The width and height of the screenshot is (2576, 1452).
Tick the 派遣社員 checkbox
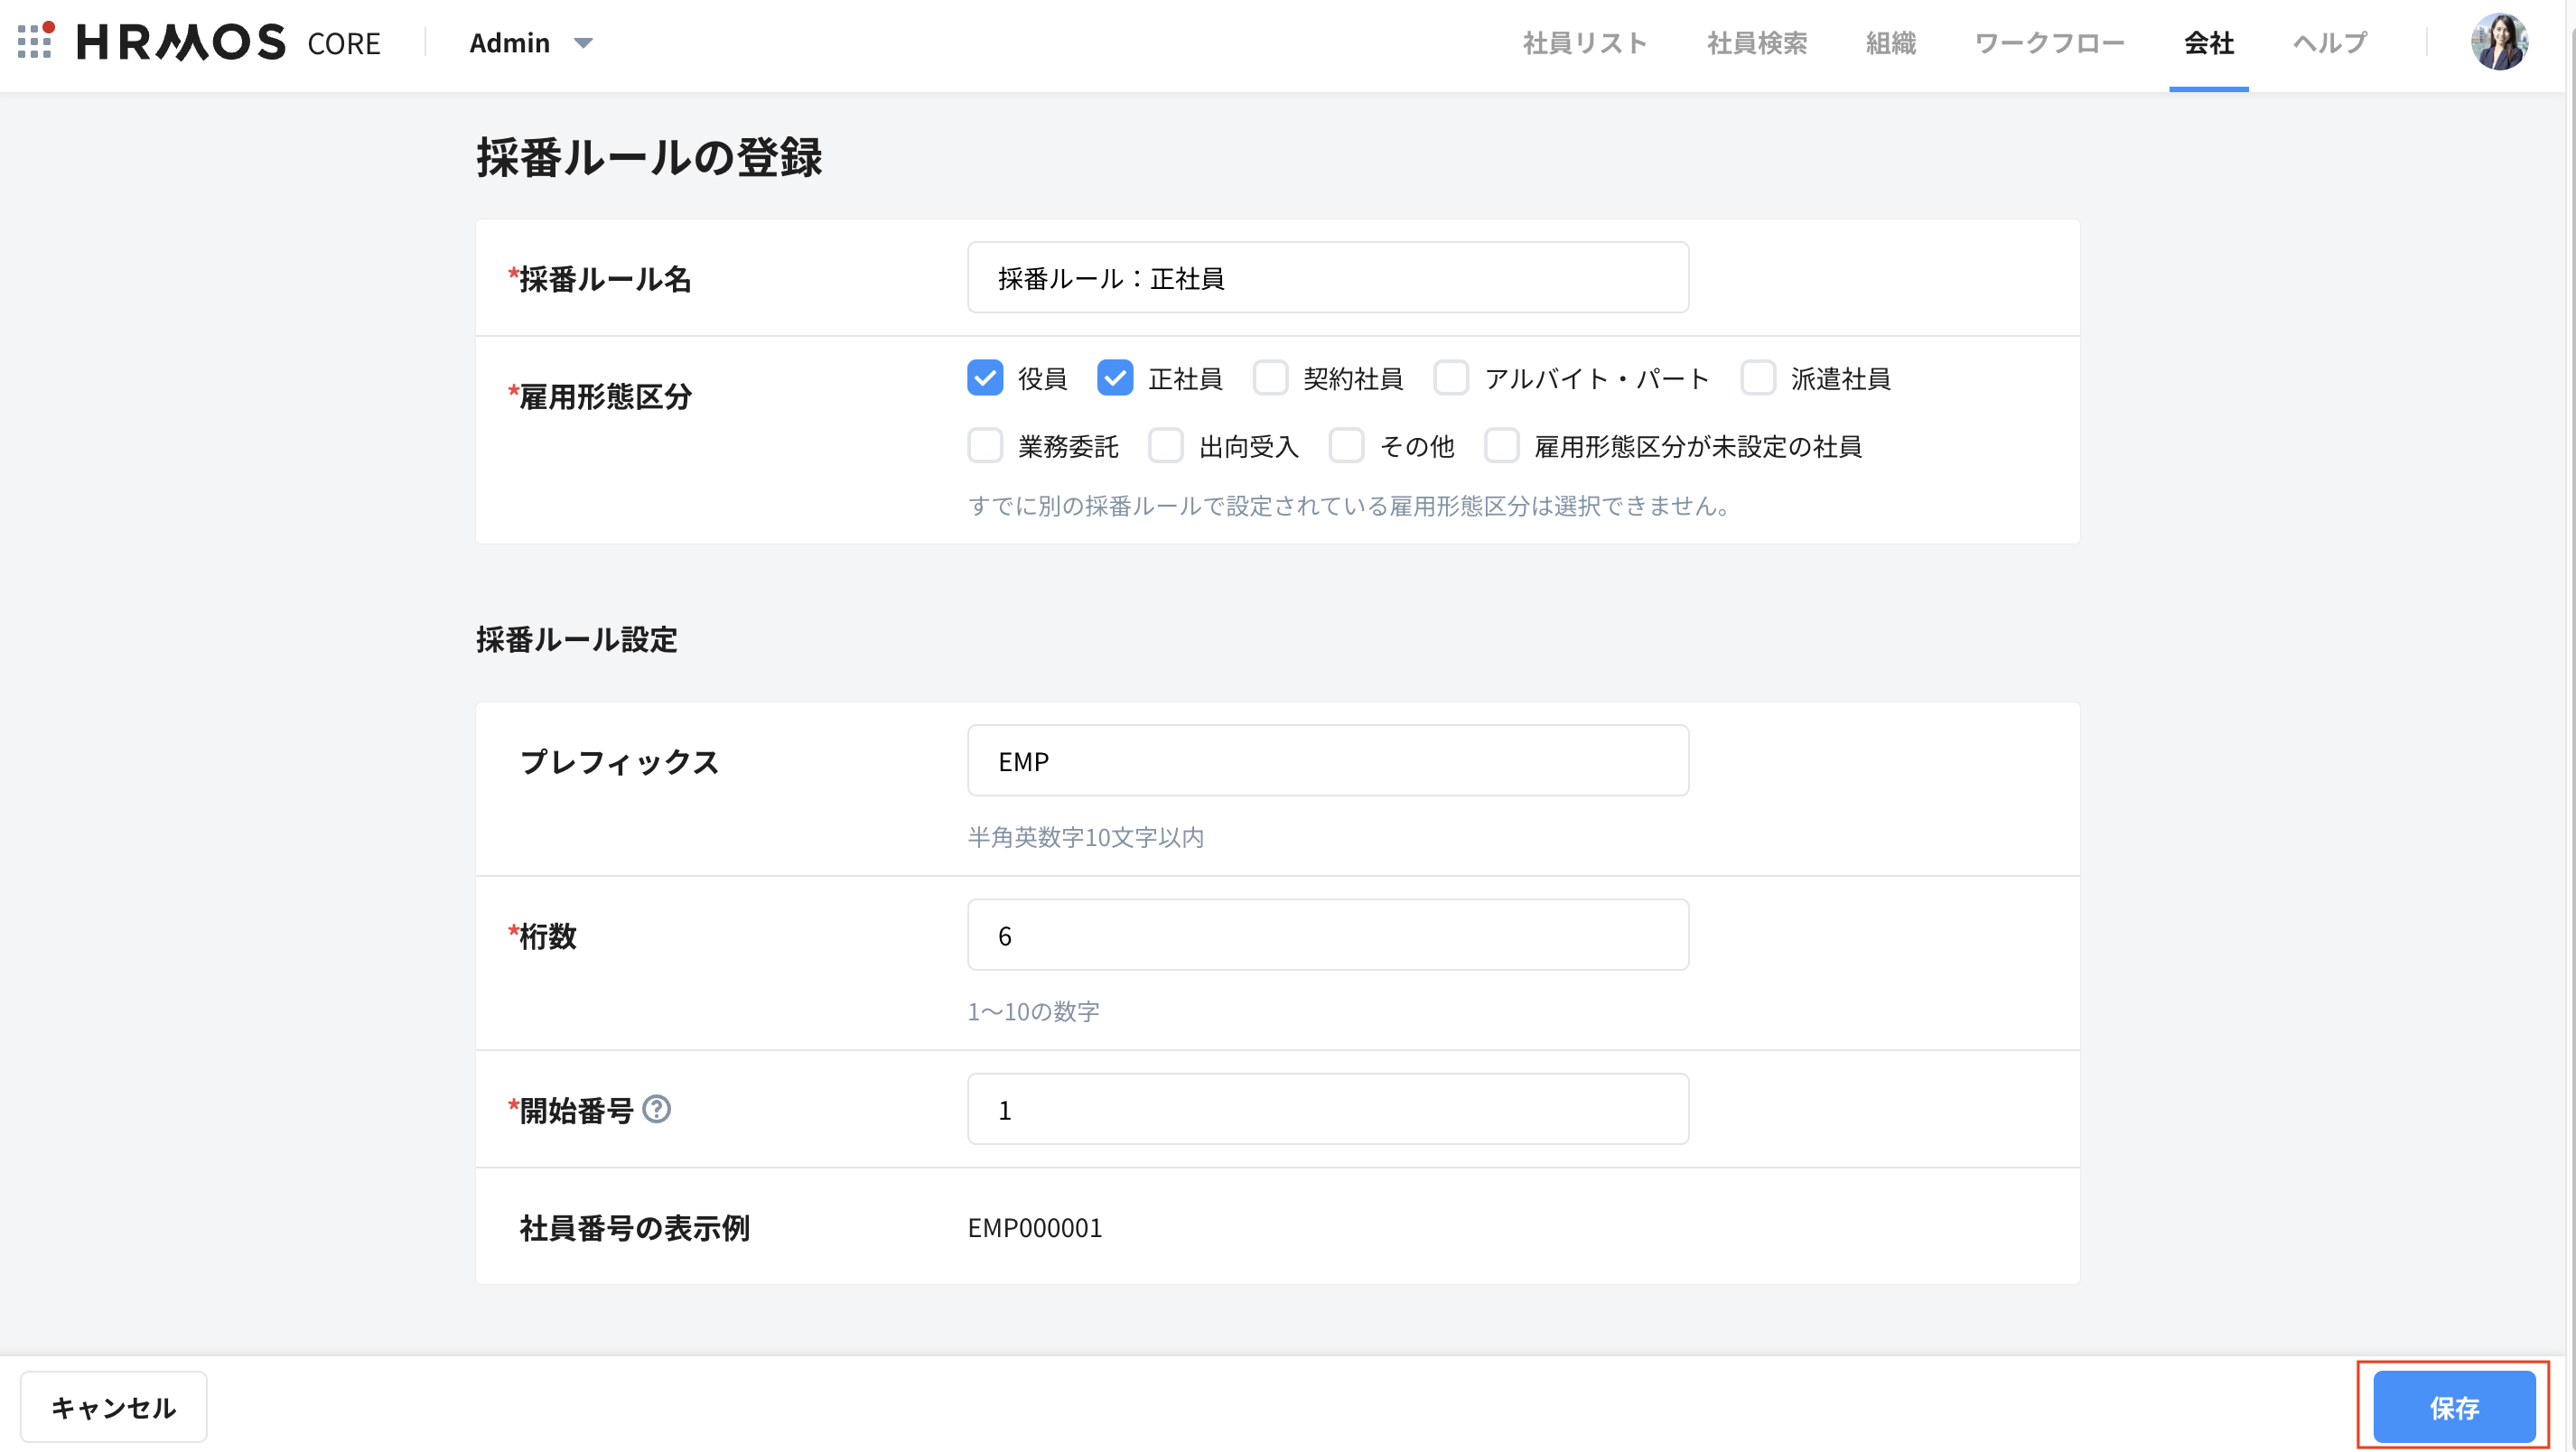tap(1757, 378)
